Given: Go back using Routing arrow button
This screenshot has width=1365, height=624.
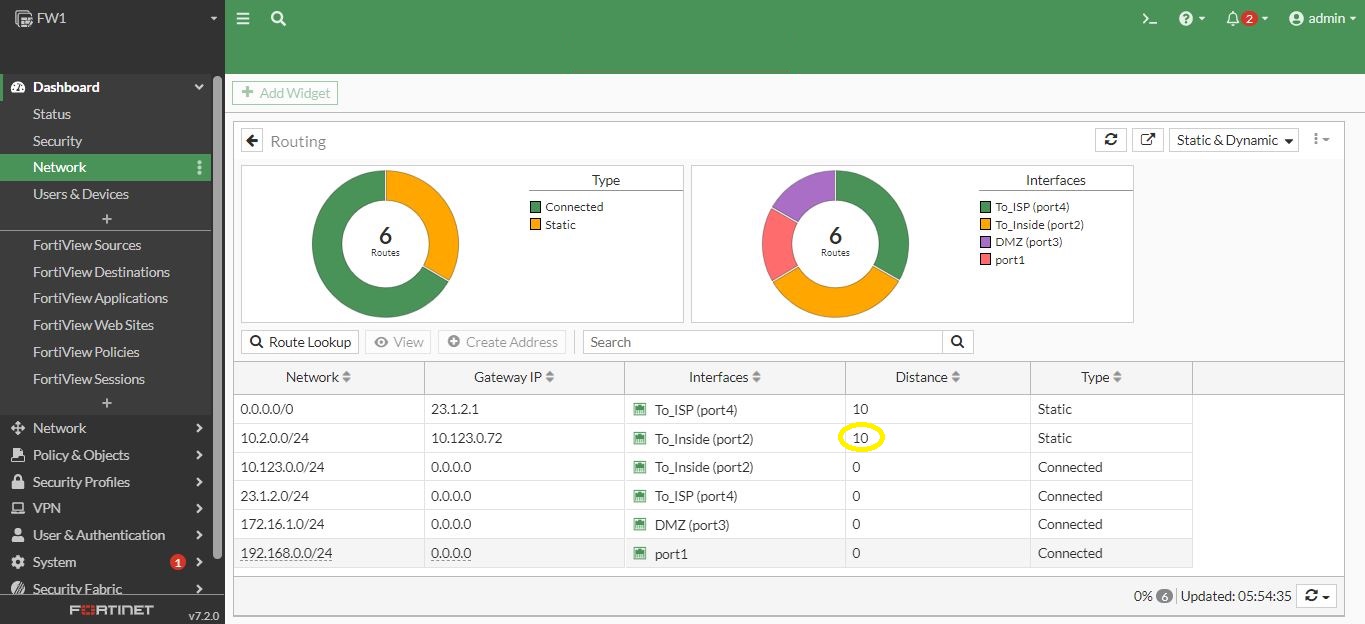Looking at the screenshot, I should tap(253, 141).
